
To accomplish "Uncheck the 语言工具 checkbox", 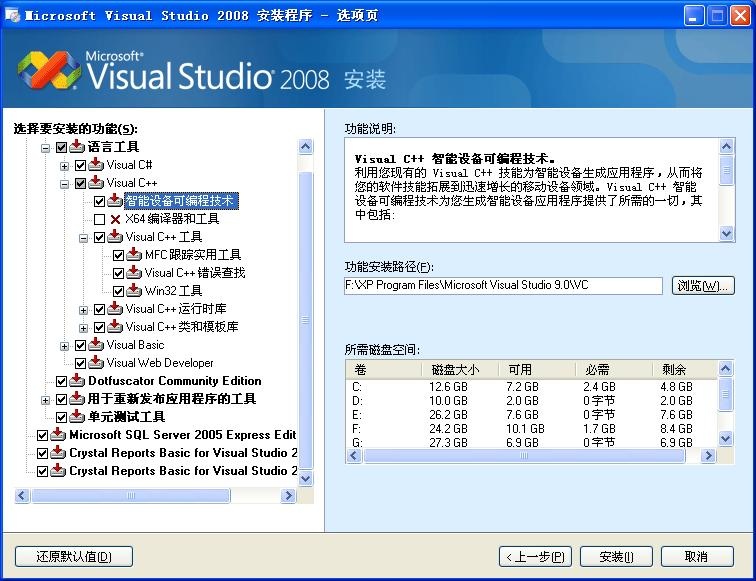I will pos(61,147).
